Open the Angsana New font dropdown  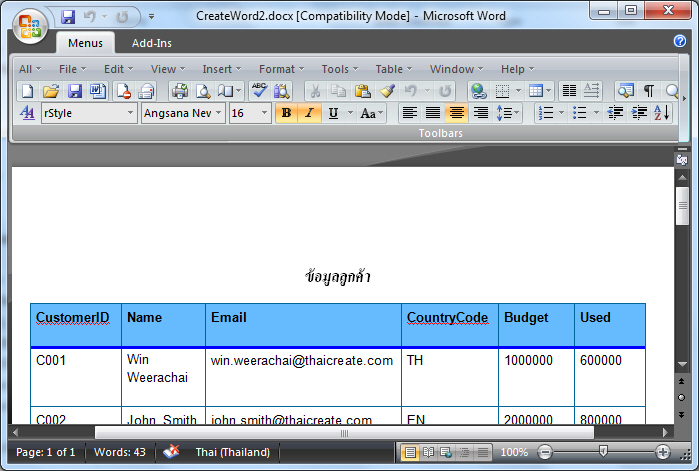point(218,113)
